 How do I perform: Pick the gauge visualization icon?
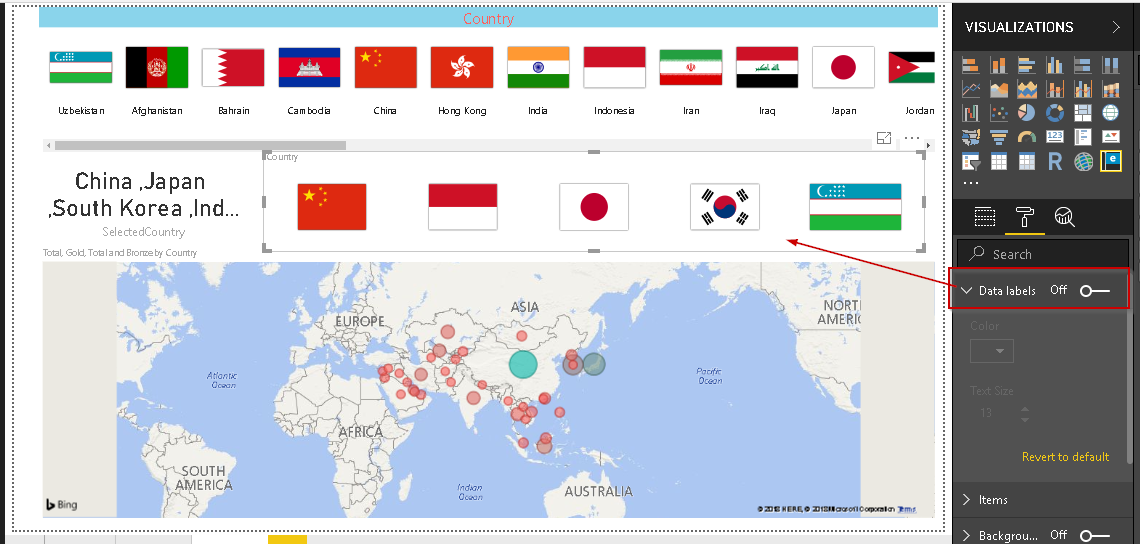[x=1027, y=137]
